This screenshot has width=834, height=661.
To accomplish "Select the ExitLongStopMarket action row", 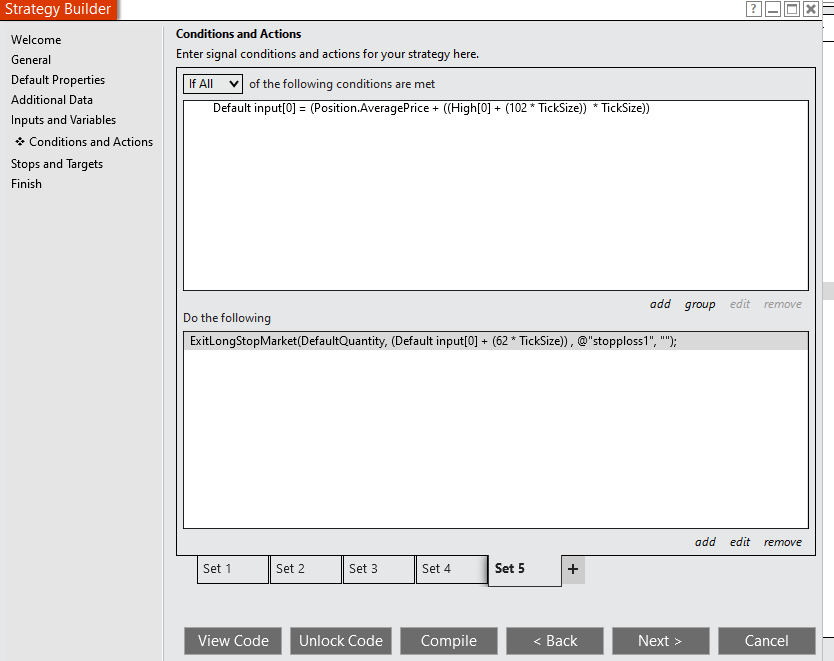I will click(x=496, y=341).
